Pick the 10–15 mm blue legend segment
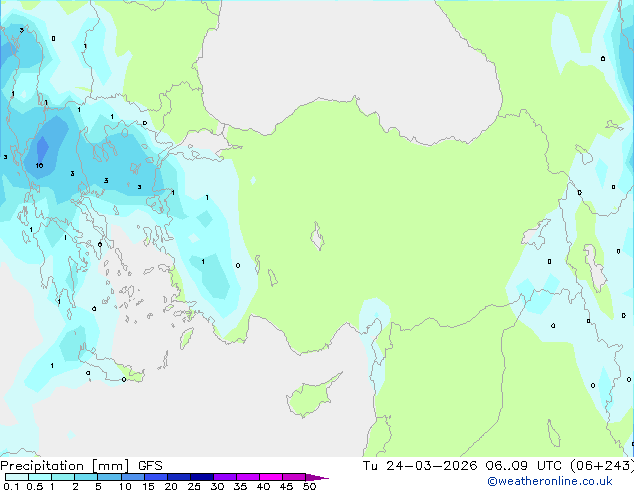634x490 pixels. (x=133, y=477)
